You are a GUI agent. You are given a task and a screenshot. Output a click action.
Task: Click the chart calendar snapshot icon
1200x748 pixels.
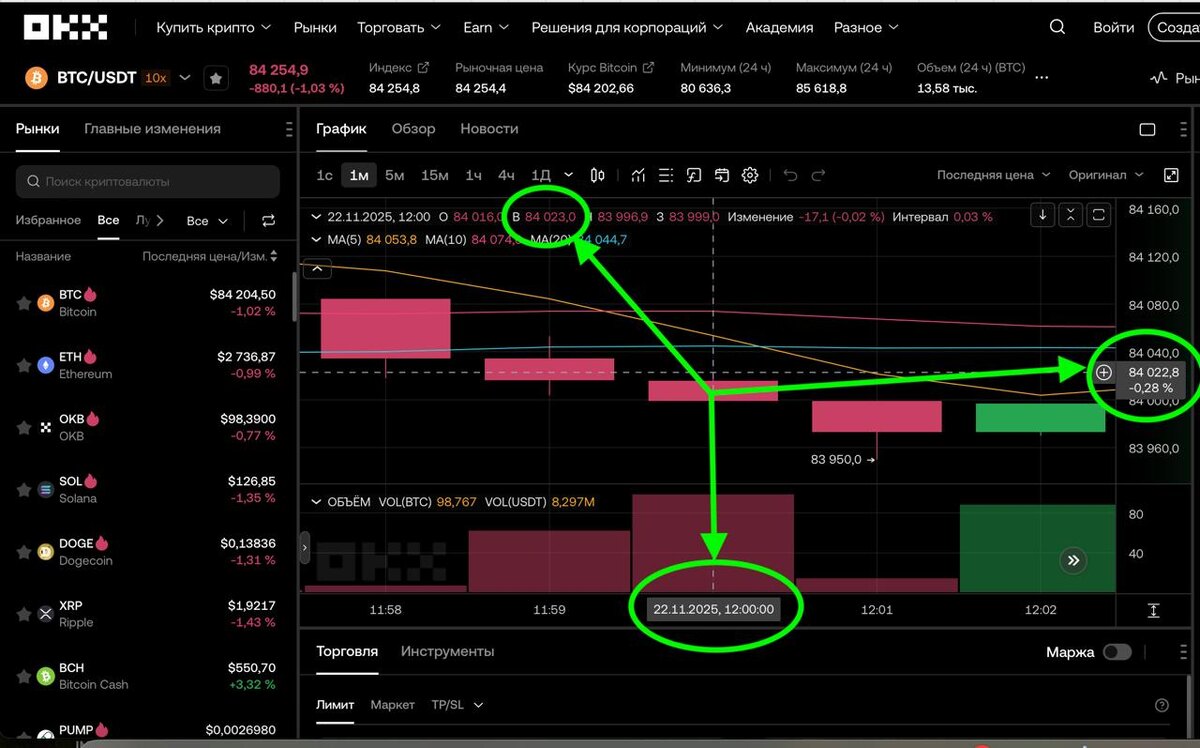click(x=722, y=175)
